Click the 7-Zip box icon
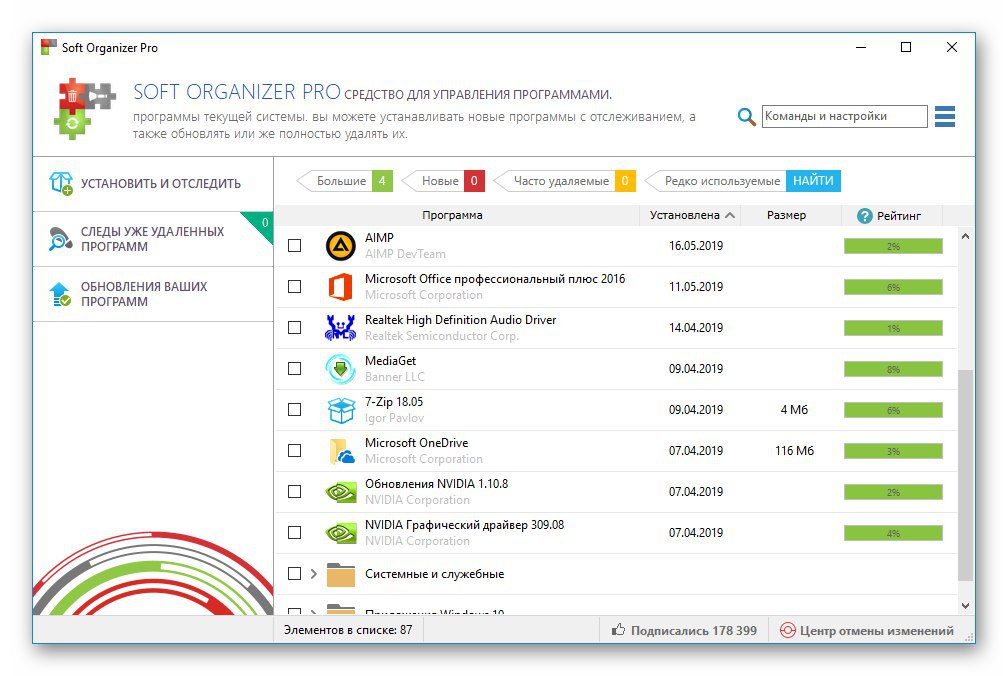This screenshot has height=676, width=1008. 341,410
